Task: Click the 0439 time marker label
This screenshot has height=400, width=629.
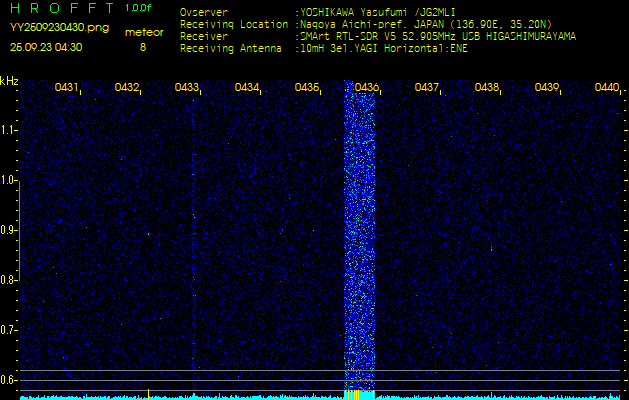Action: point(547,87)
